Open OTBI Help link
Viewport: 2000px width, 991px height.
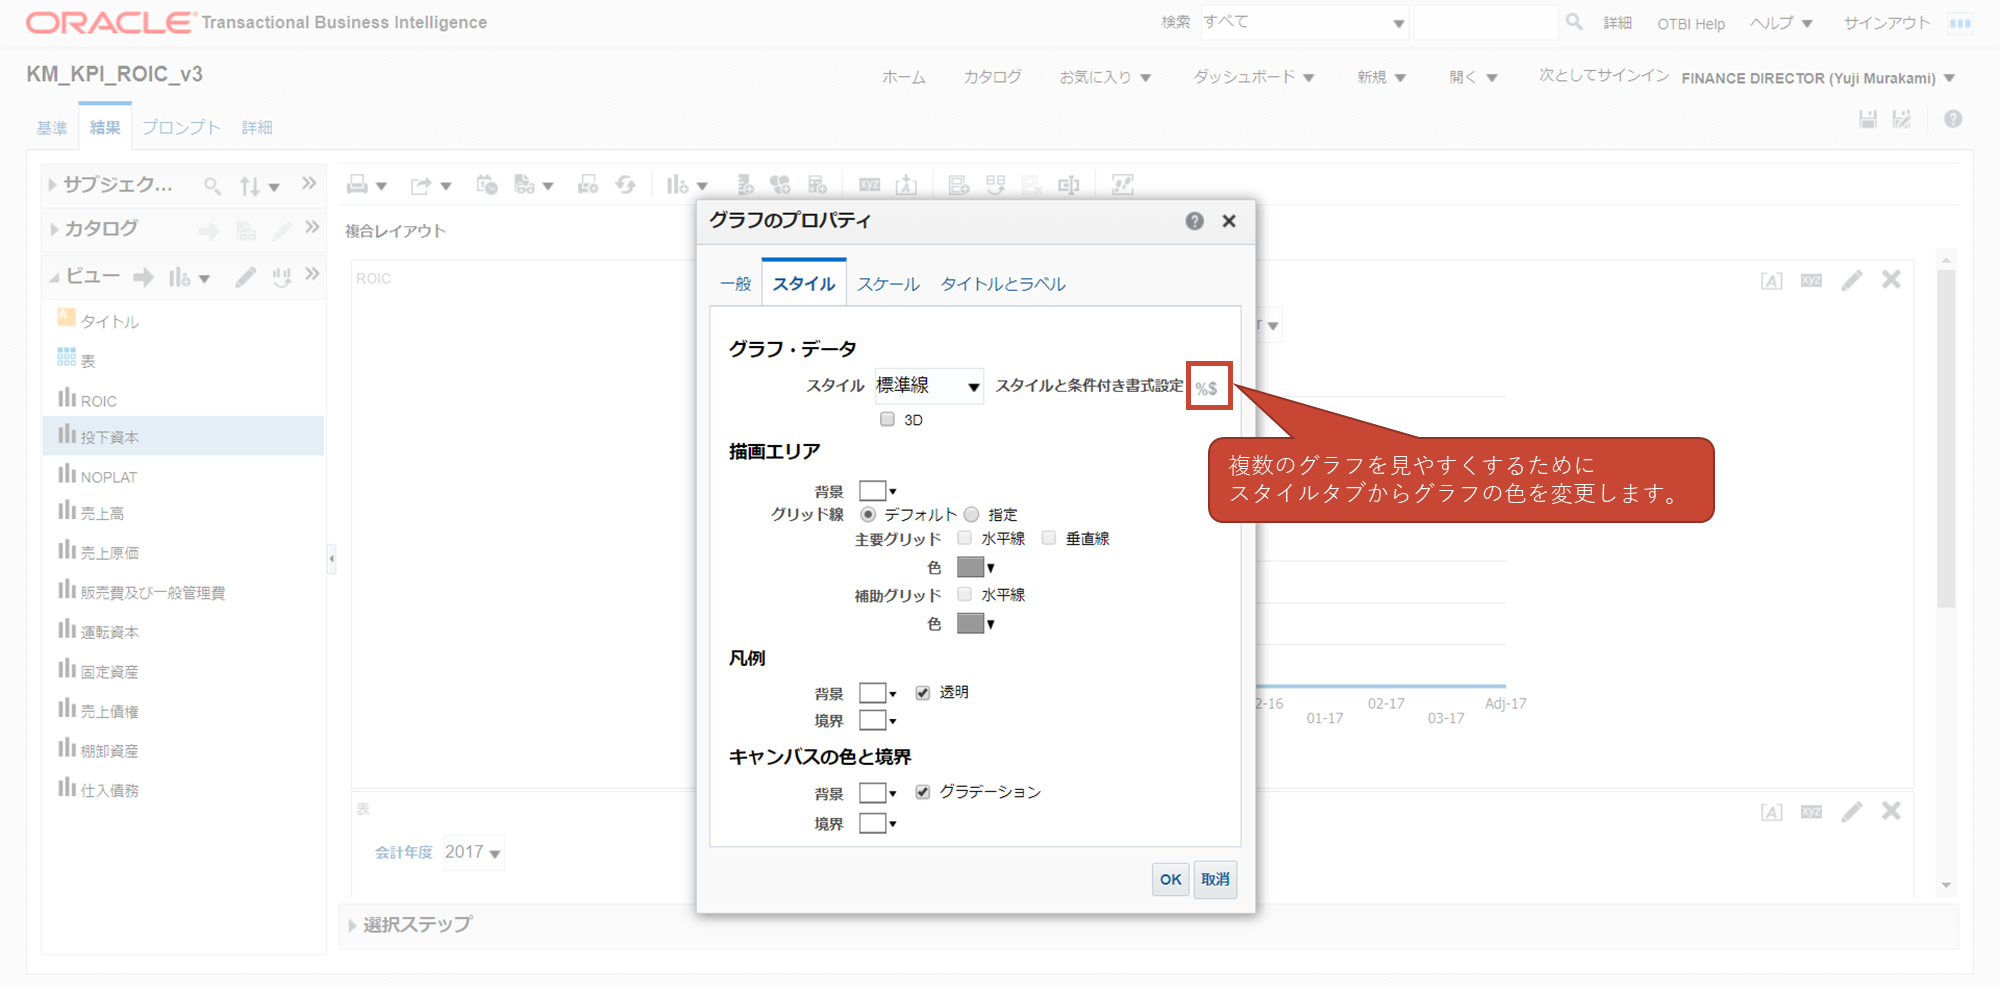1691,23
